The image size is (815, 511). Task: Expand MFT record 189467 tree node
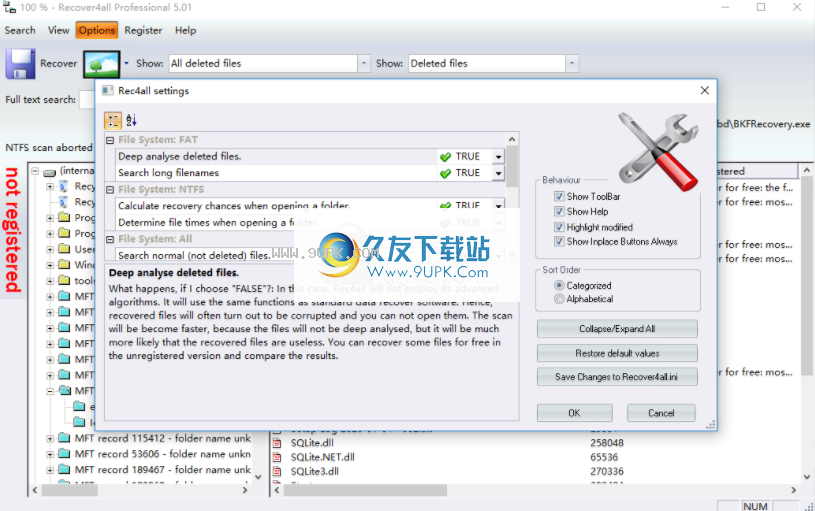point(50,470)
